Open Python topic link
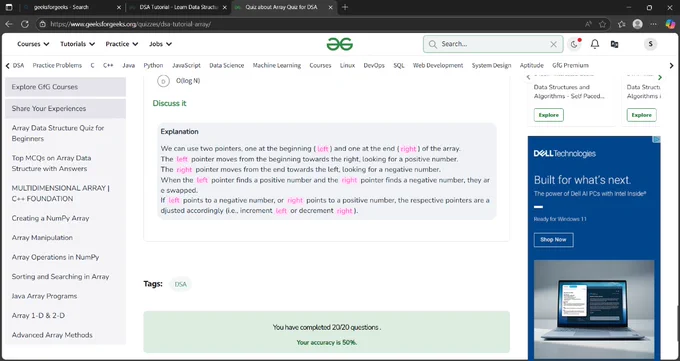 [154, 66]
